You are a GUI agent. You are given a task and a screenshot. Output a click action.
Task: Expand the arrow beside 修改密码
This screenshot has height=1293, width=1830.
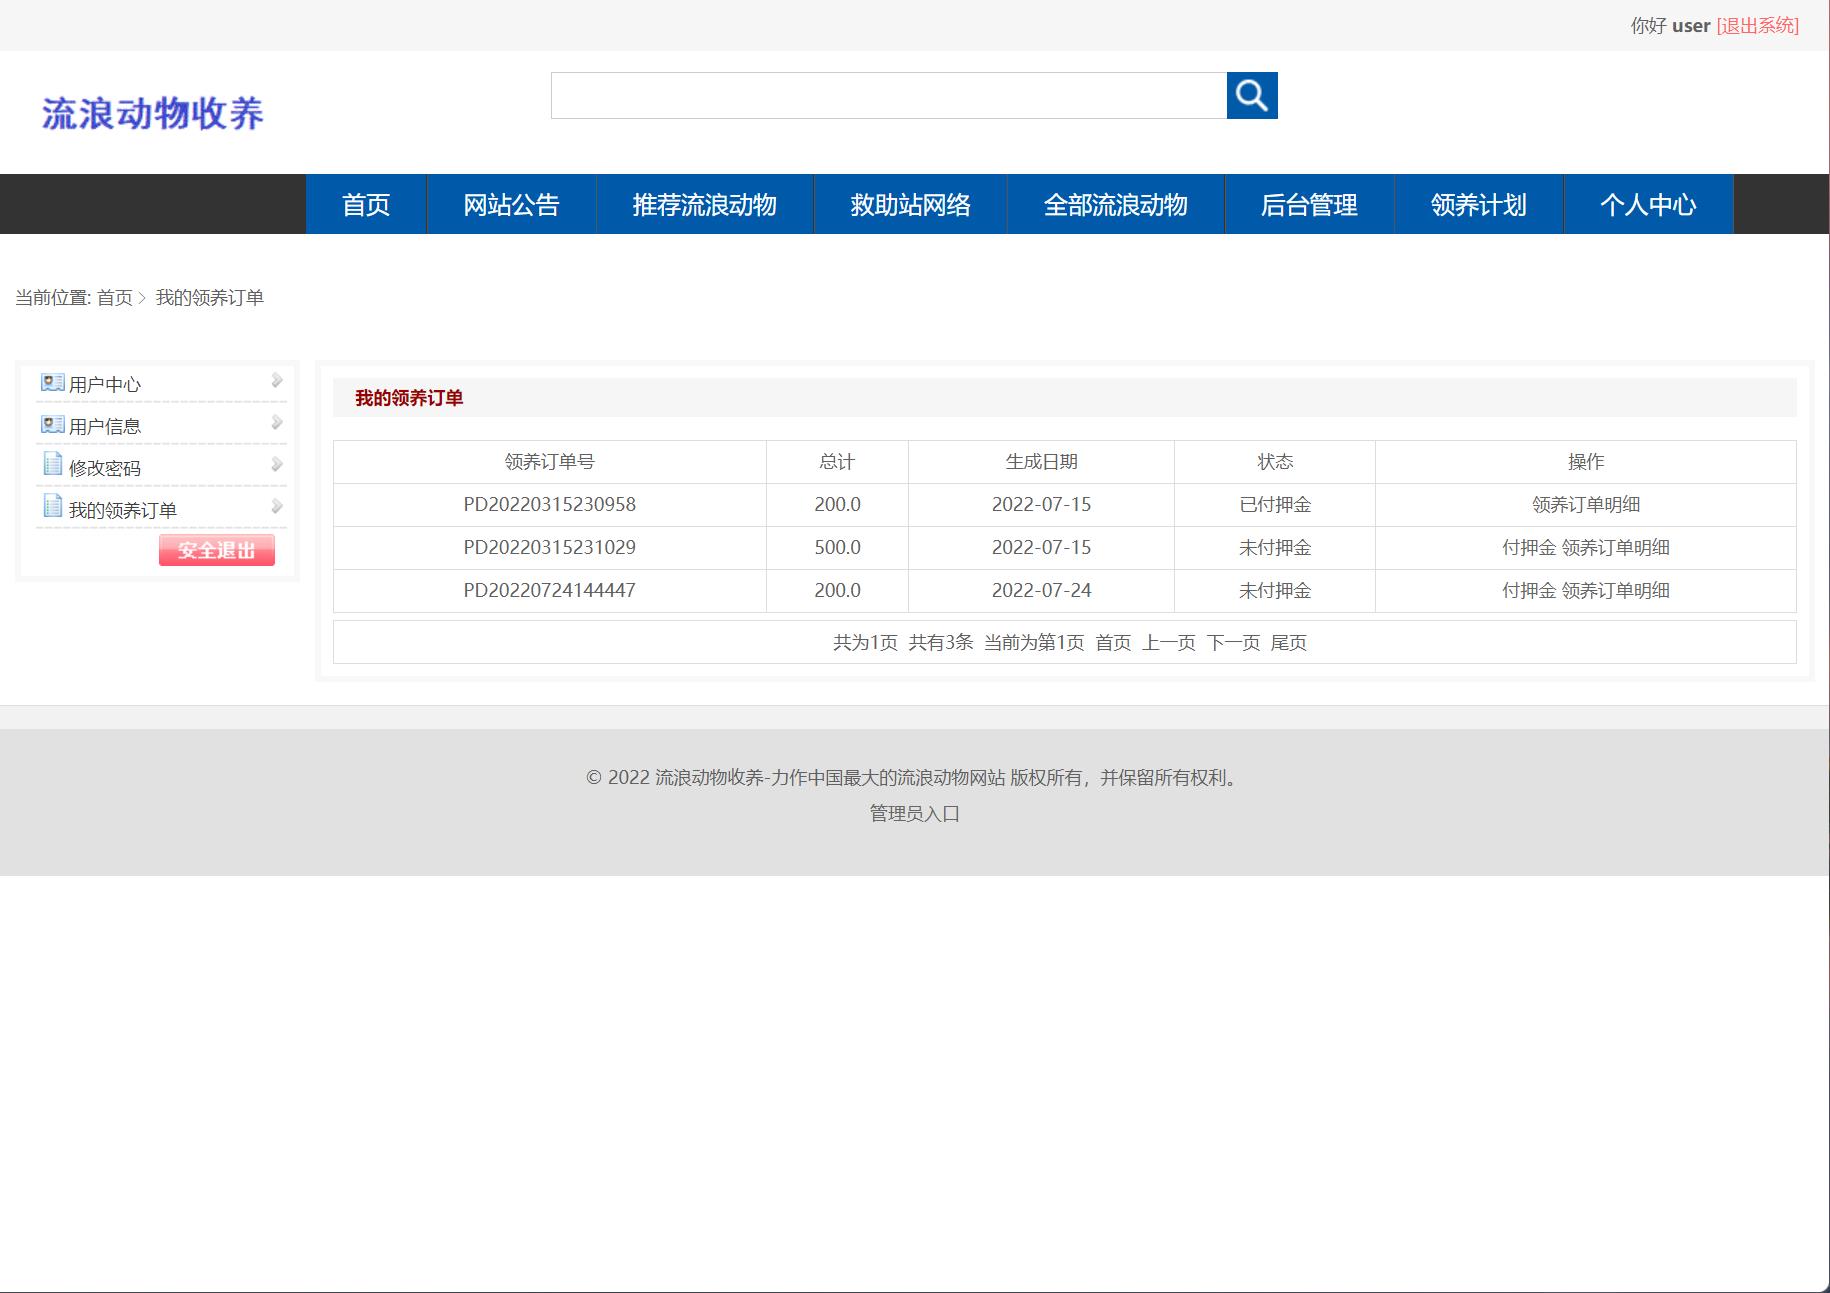[277, 464]
